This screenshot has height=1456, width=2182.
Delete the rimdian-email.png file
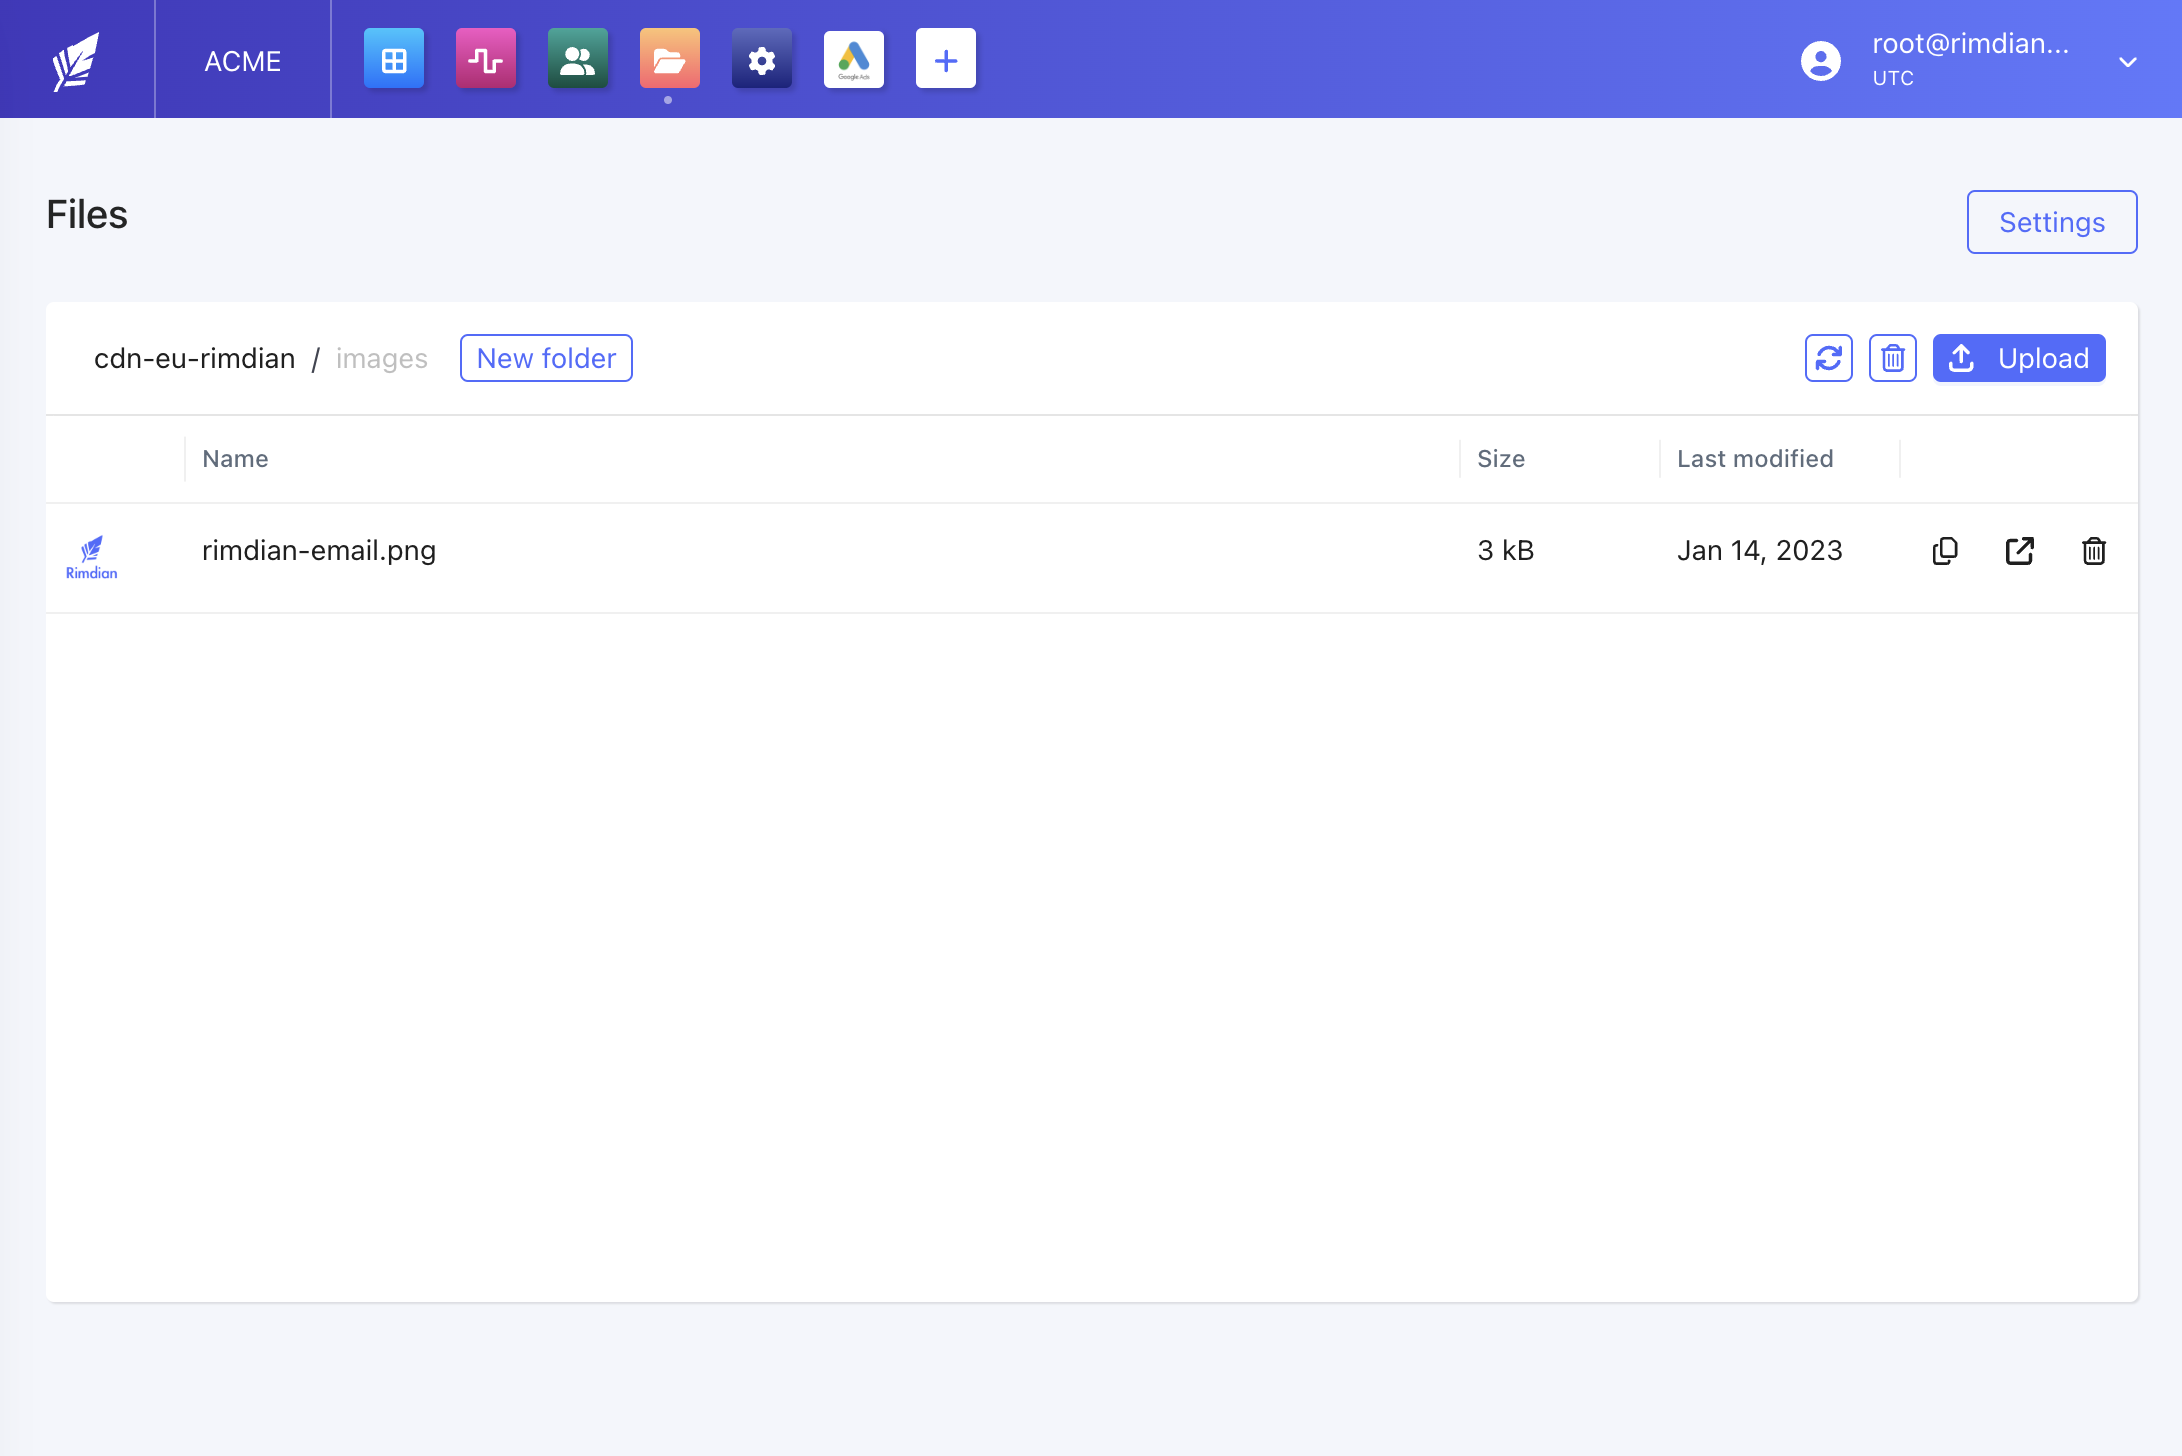[x=2094, y=551]
